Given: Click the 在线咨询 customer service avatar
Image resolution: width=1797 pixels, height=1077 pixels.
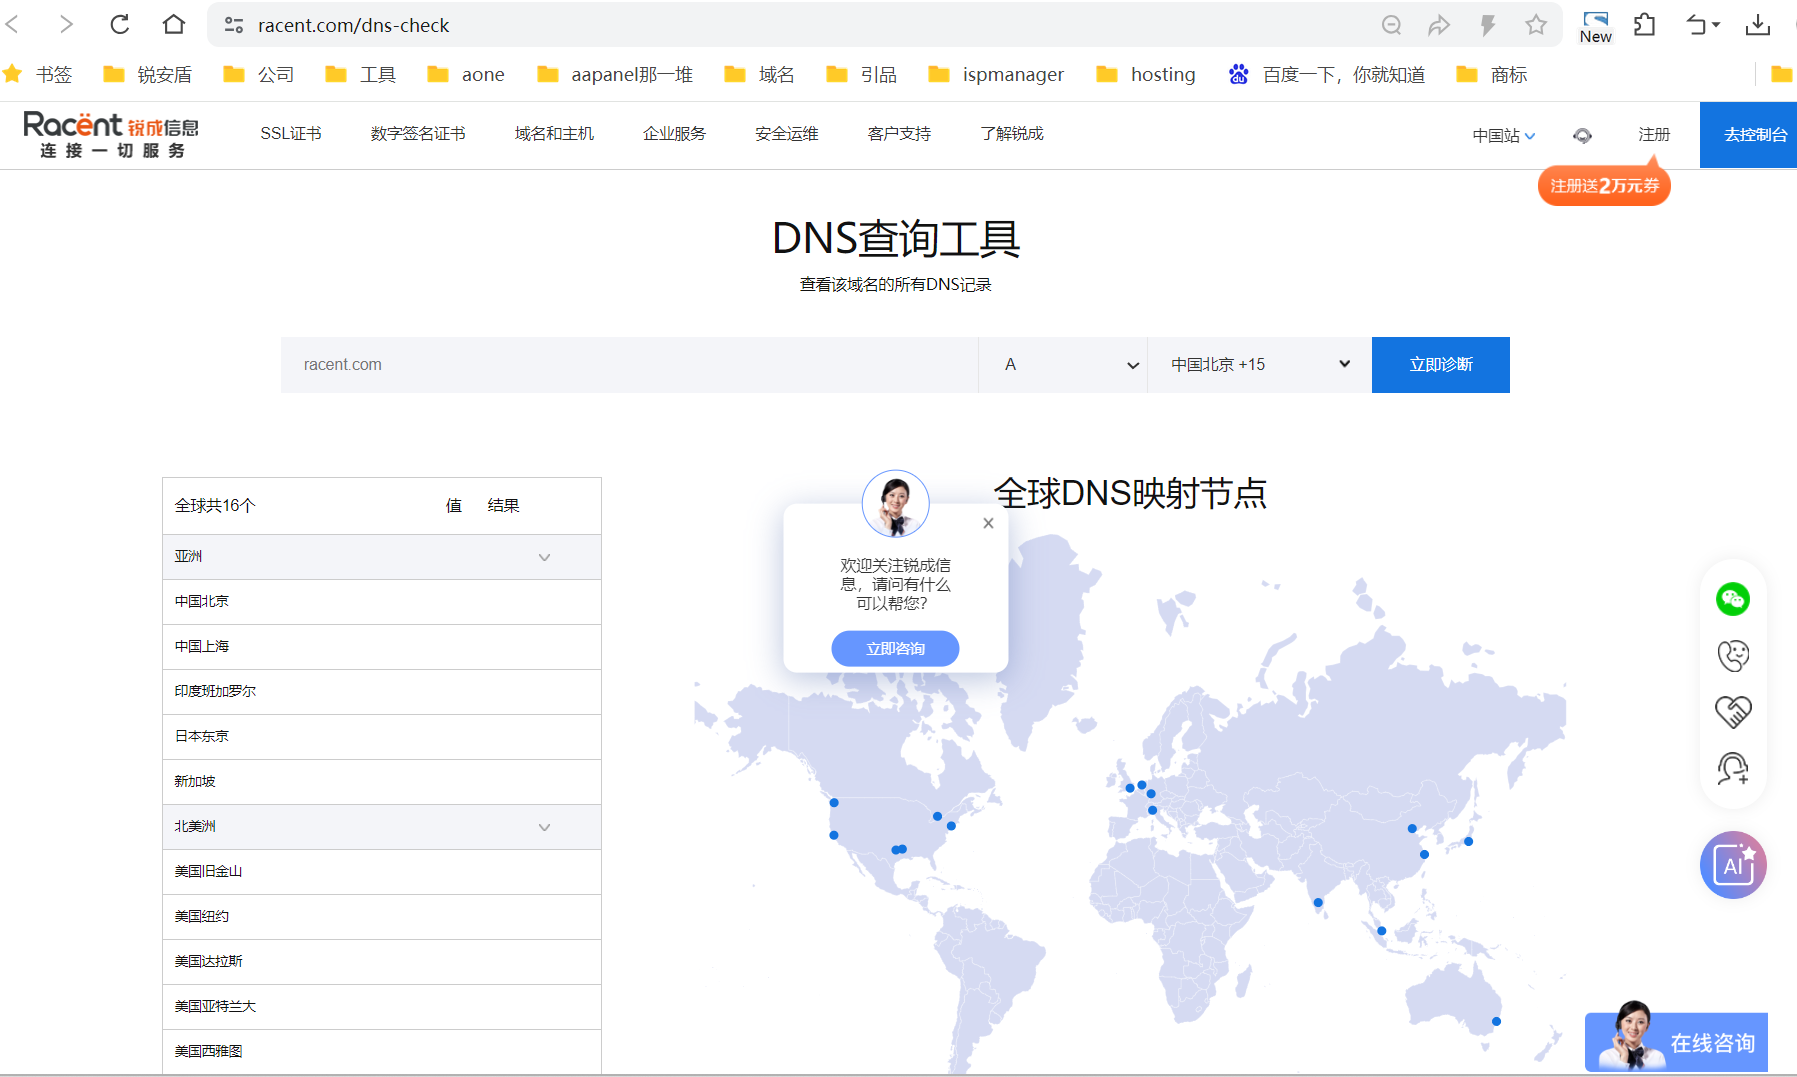Looking at the screenshot, I should [1629, 1040].
